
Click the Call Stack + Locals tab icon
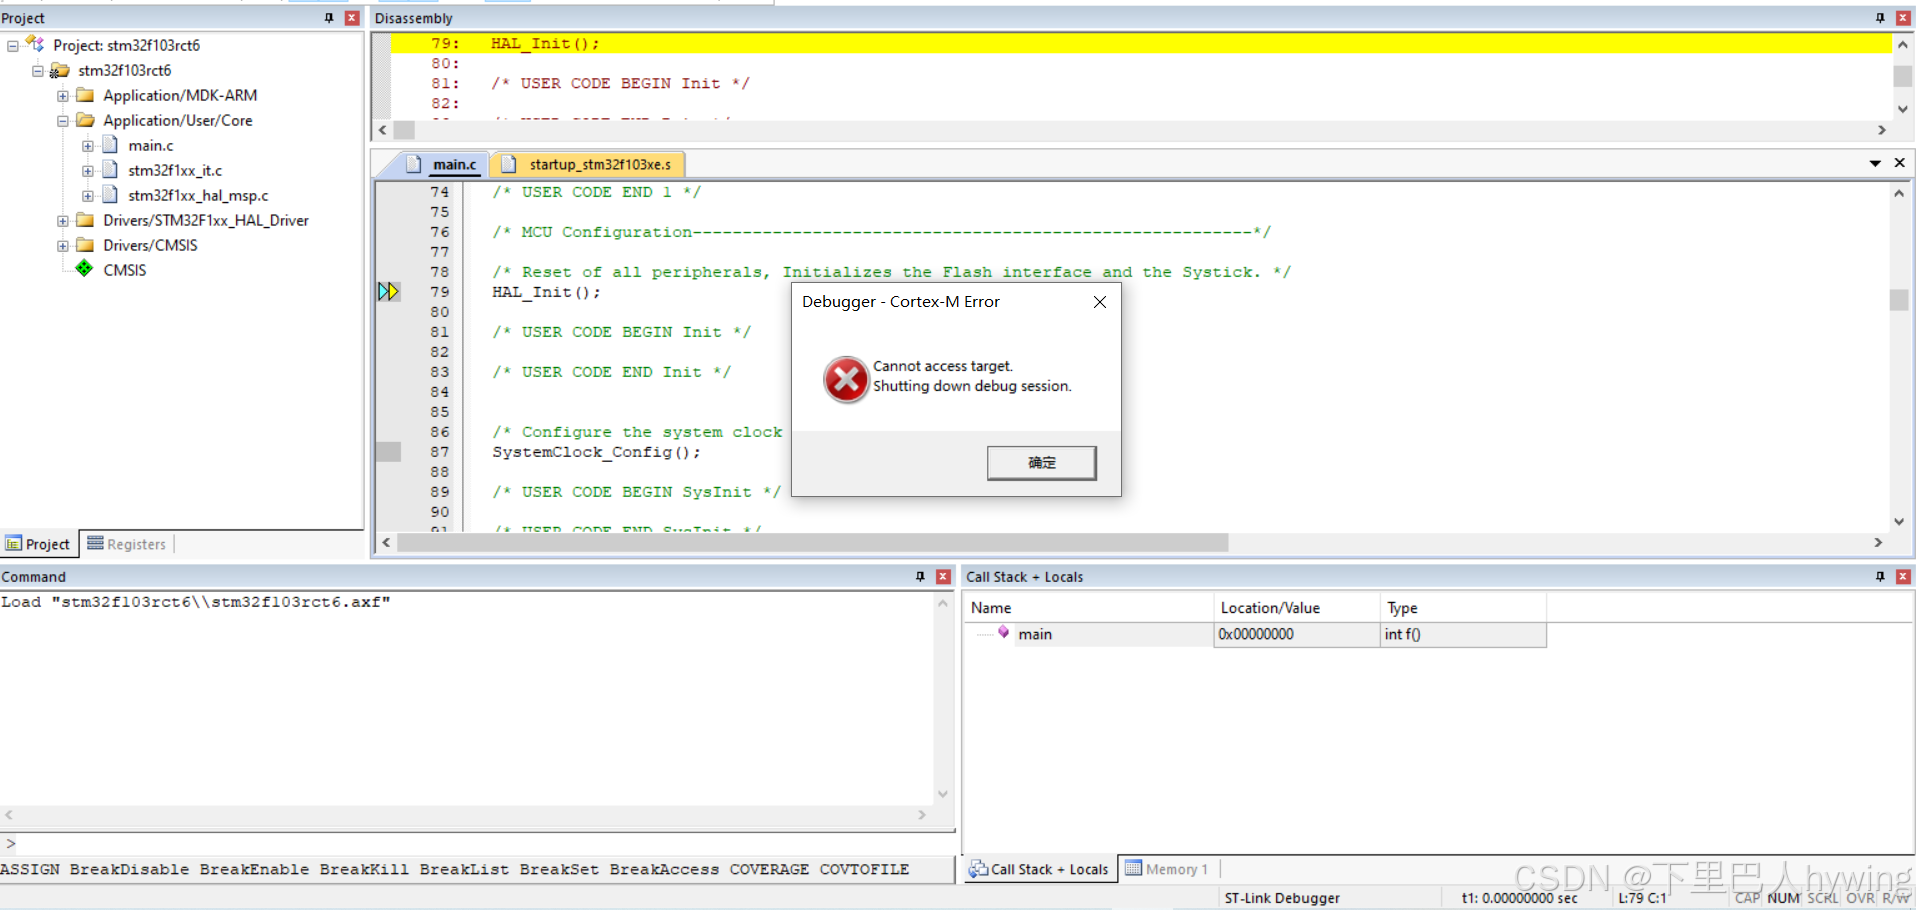coord(978,869)
